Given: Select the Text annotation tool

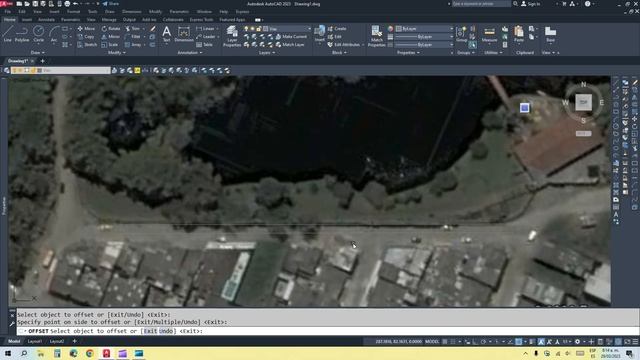Looking at the screenshot, I should click(167, 34).
